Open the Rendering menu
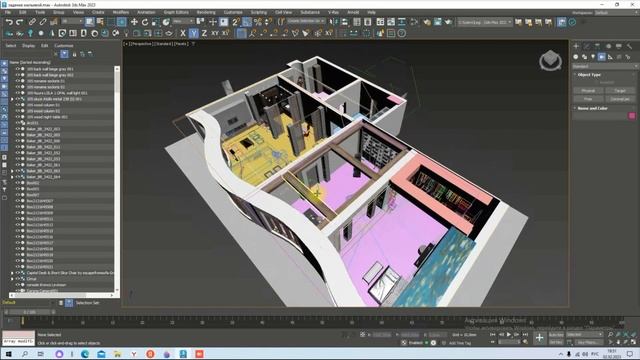This screenshot has height=360, width=640. click(206, 12)
